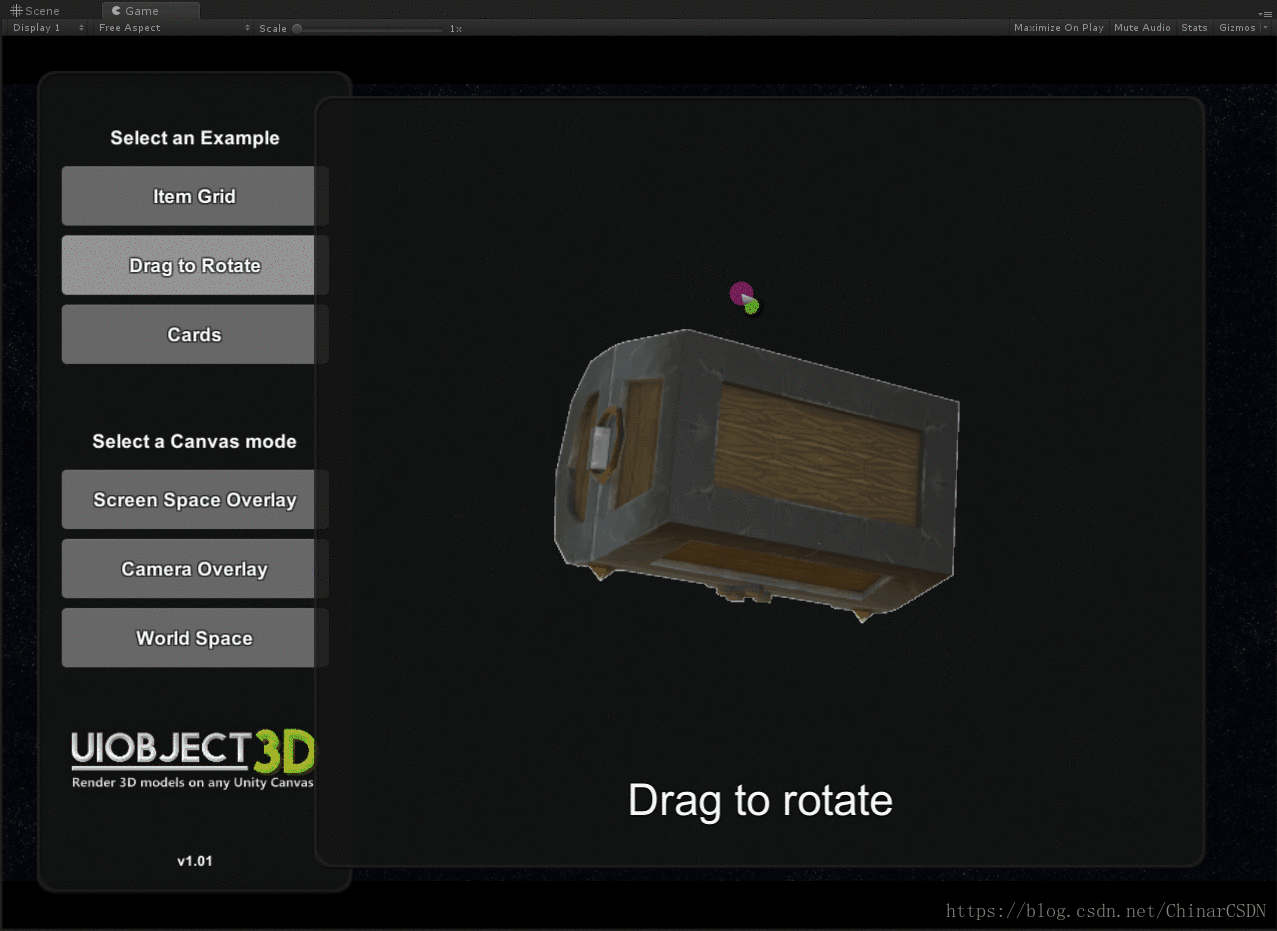Click the 'Select an Example' heading
The image size is (1277, 931).
pos(195,138)
